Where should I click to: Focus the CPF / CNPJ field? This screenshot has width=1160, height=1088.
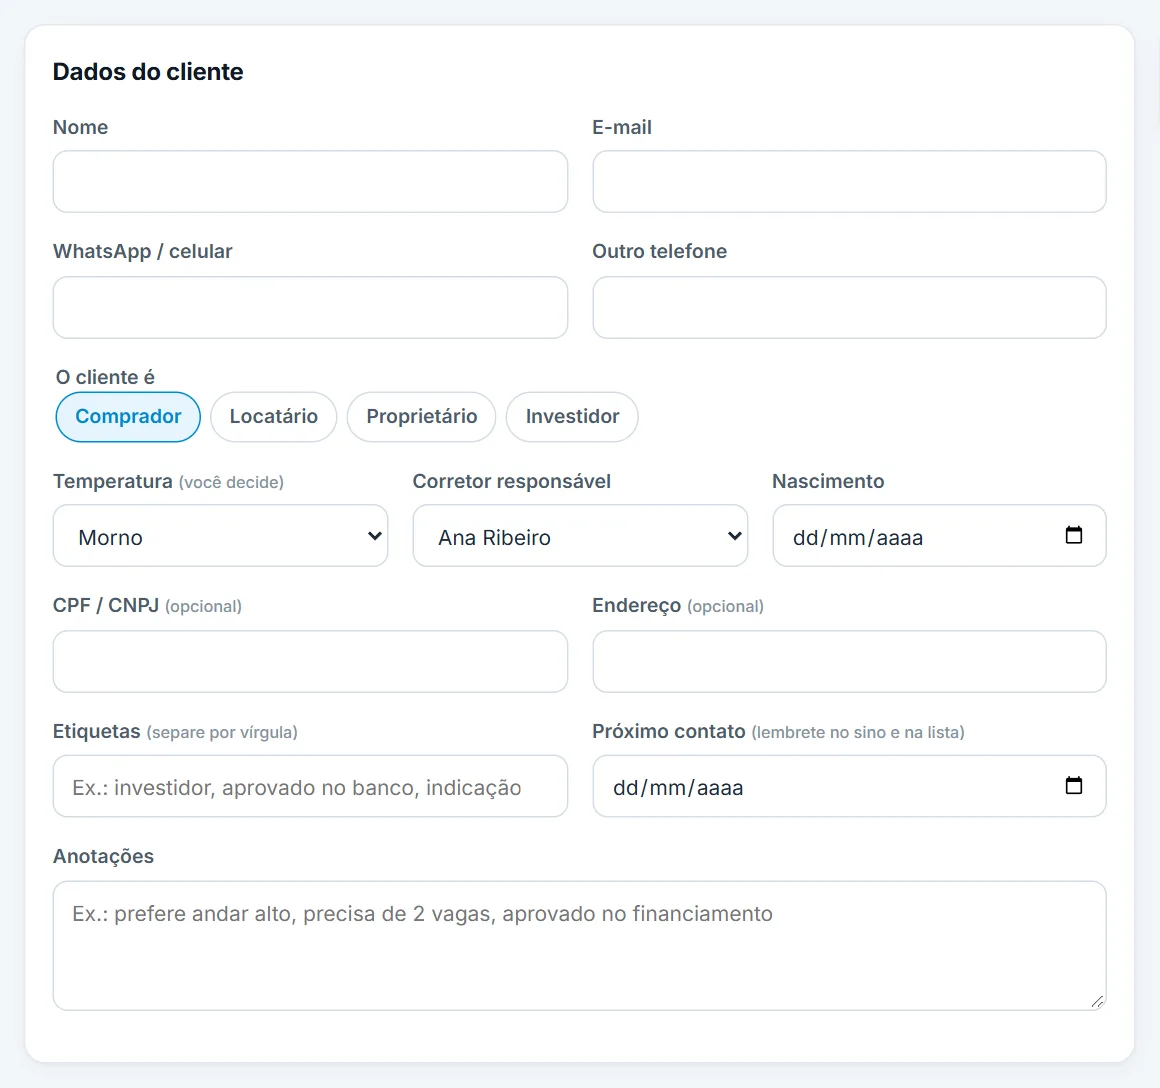pos(310,661)
